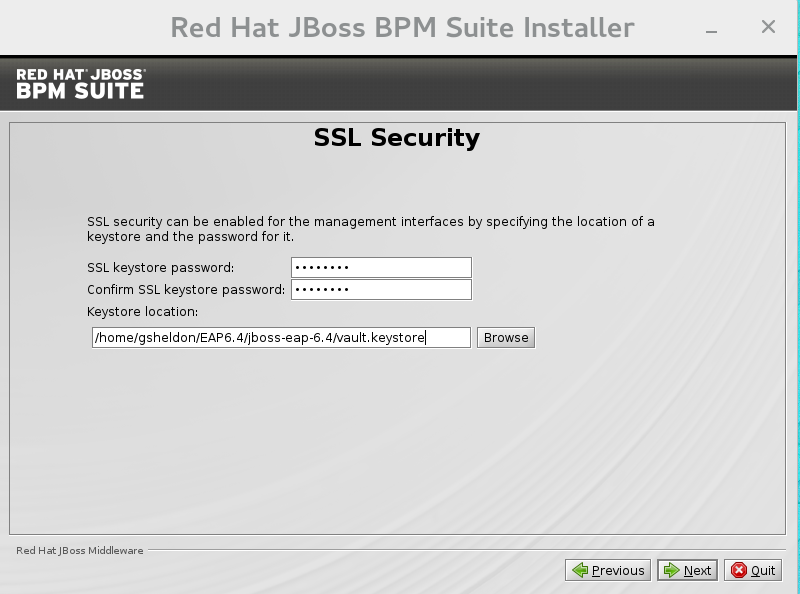Proceed by clicking the Next button
The image size is (800, 594).
(687, 570)
